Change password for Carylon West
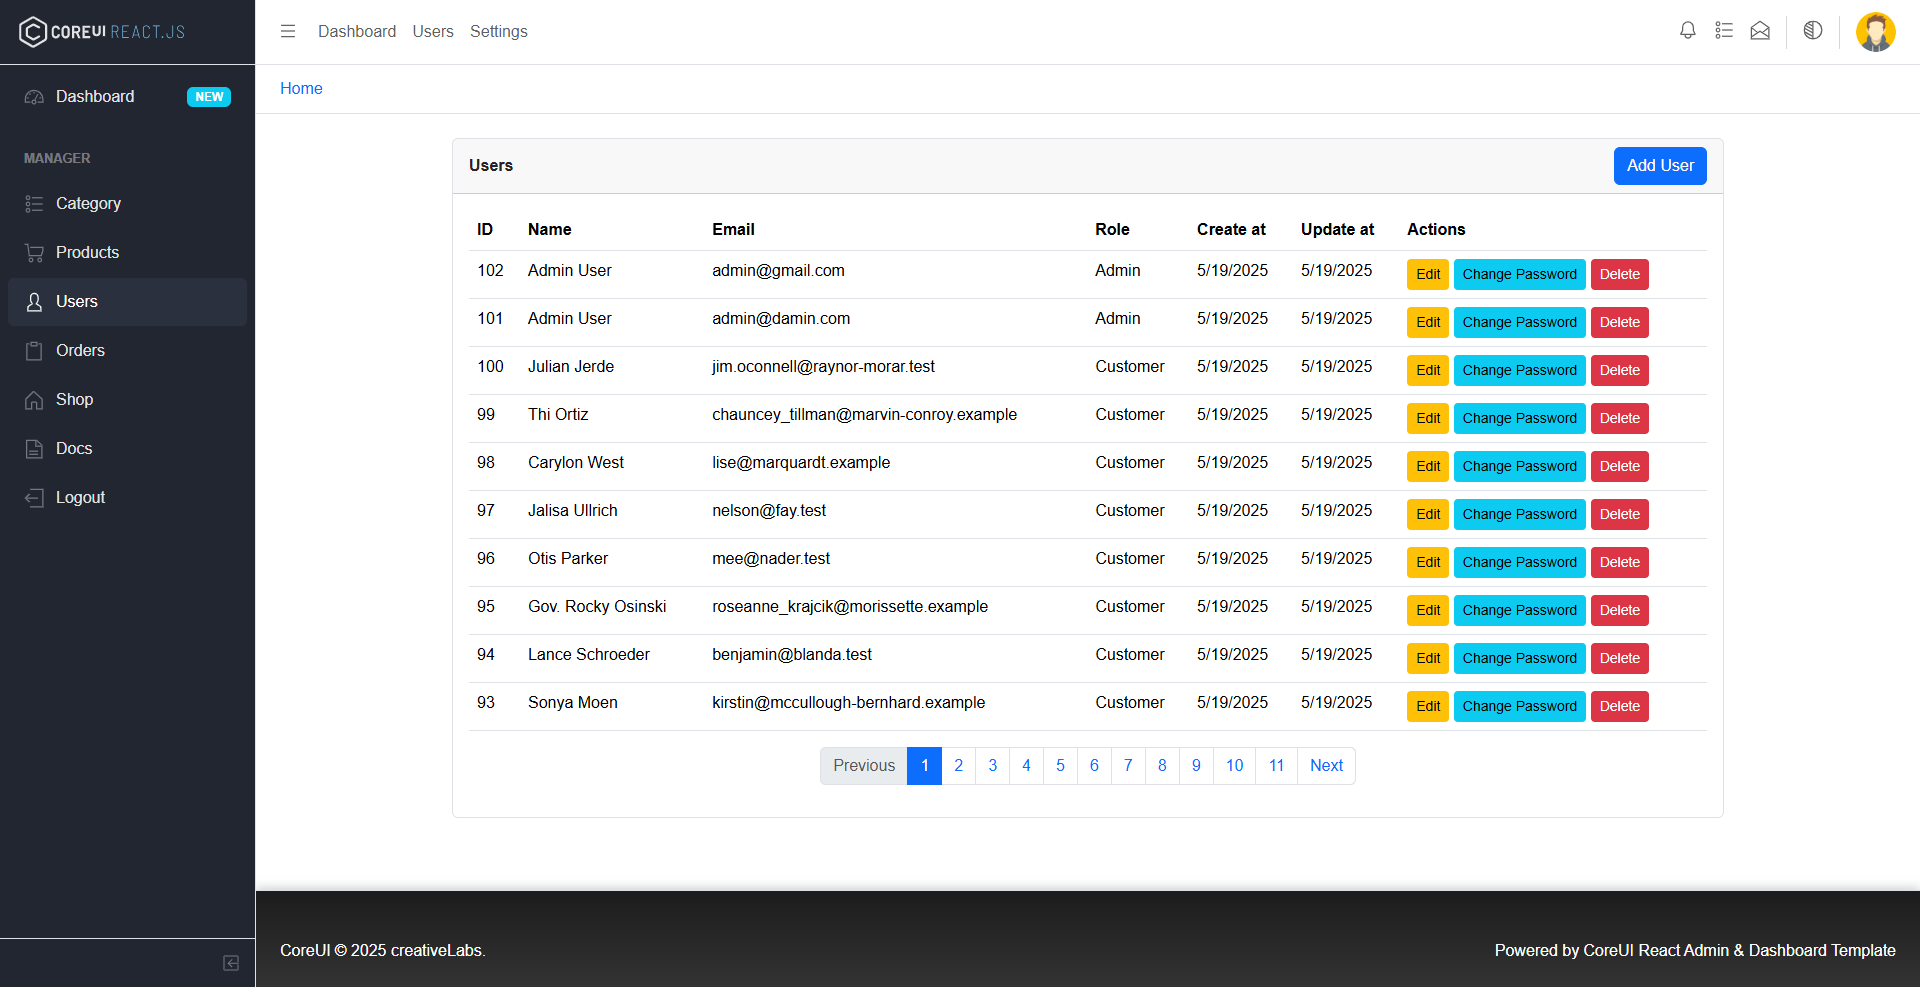The height and width of the screenshot is (987, 1920). (1519, 466)
